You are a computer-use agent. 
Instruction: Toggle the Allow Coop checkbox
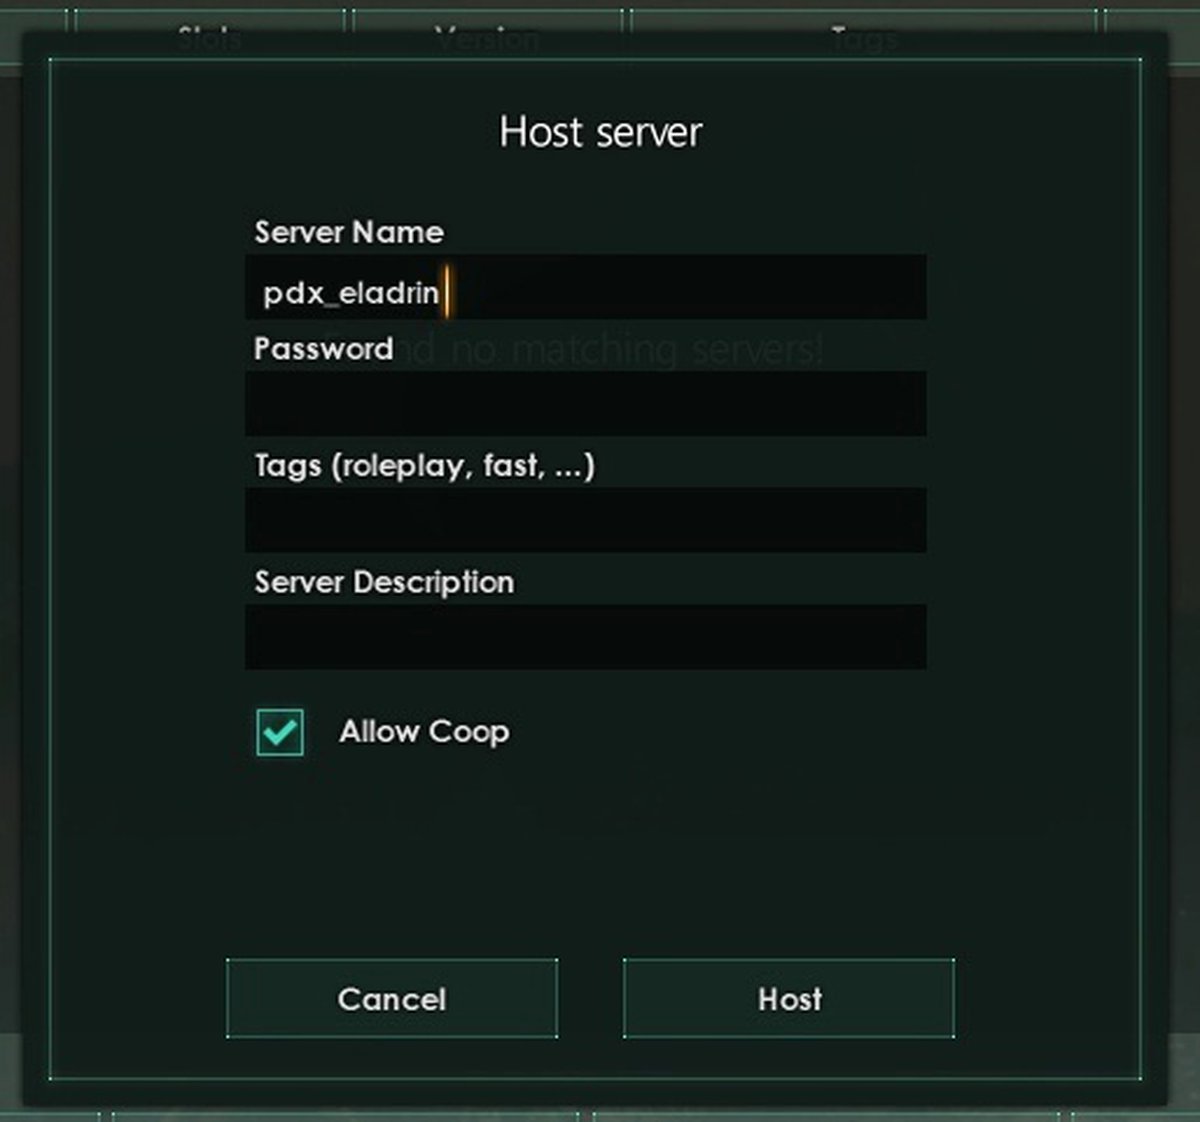pyautogui.click(x=280, y=732)
